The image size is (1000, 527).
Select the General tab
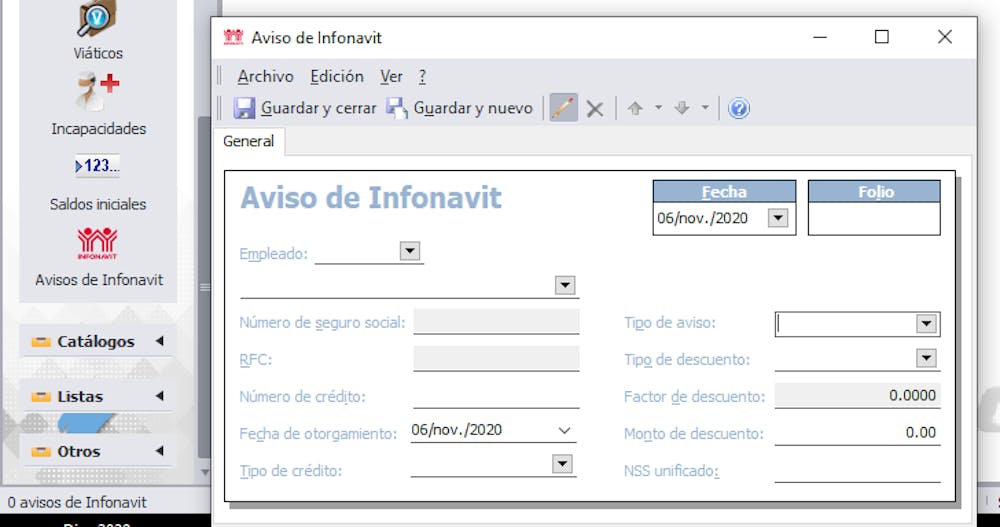coord(248,141)
